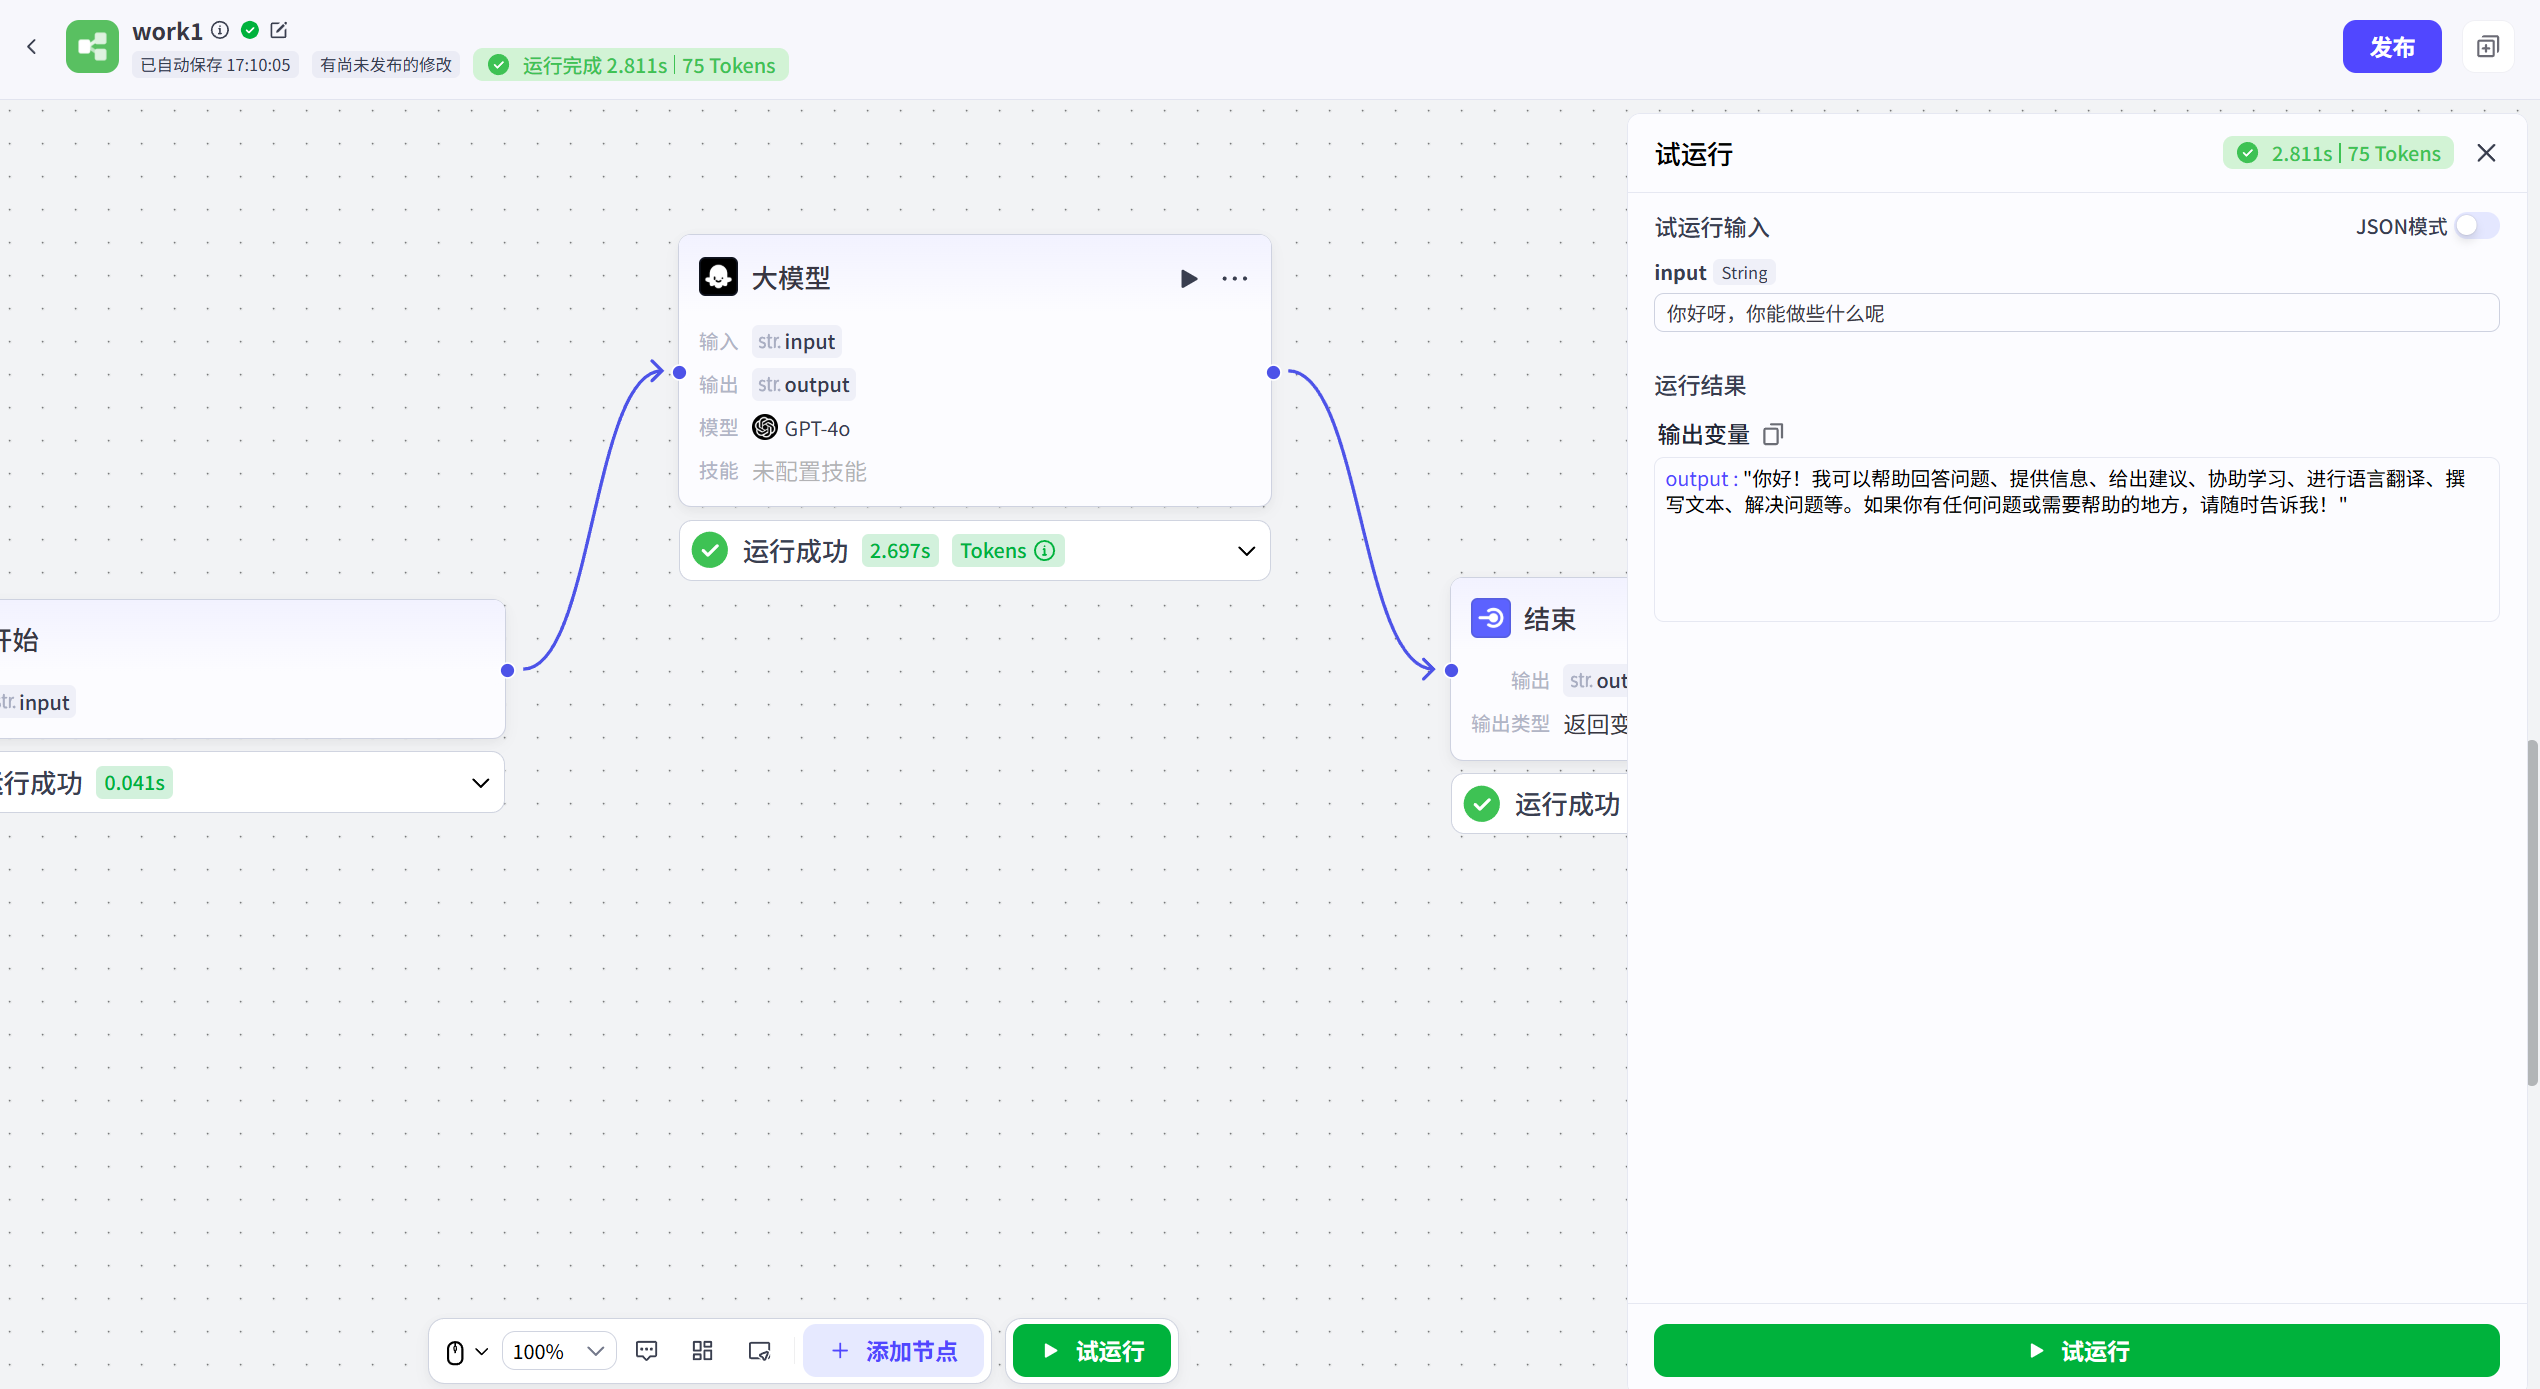2540x1389 pixels.
Task: Open the duplicate icon at top right
Action: tap(2488, 47)
